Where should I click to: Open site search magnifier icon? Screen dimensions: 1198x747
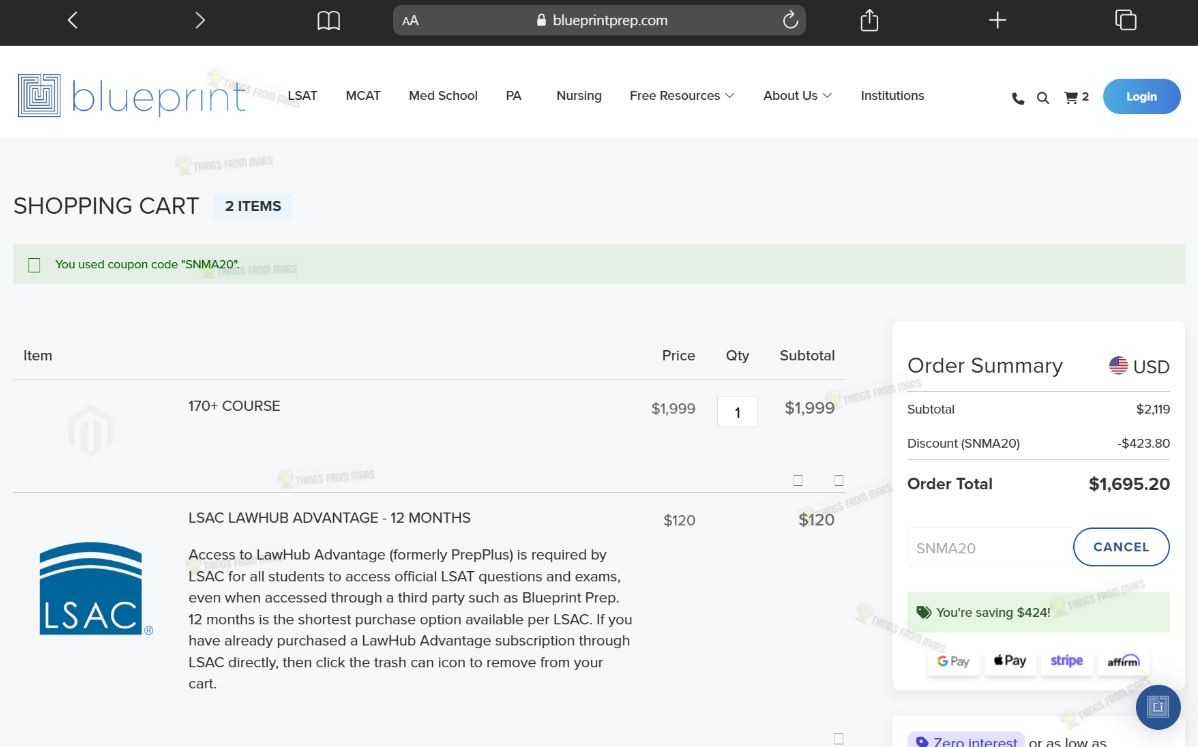1042,98
